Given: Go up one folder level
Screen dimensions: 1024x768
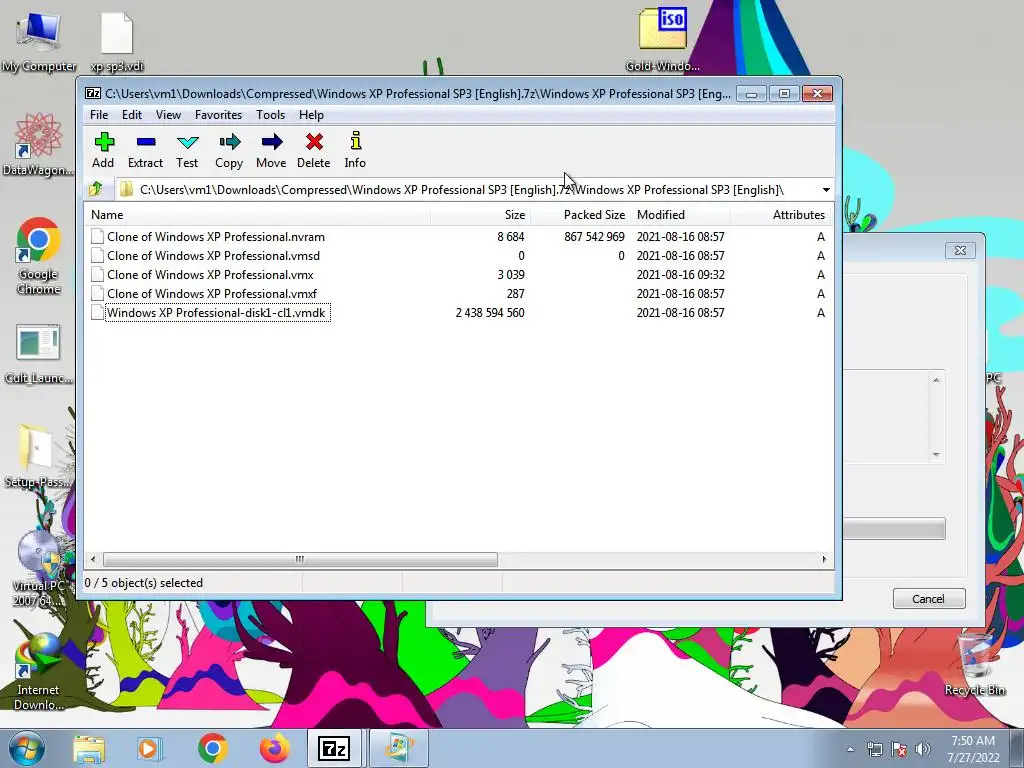Looking at the screenshot, I should coord(96,189).
